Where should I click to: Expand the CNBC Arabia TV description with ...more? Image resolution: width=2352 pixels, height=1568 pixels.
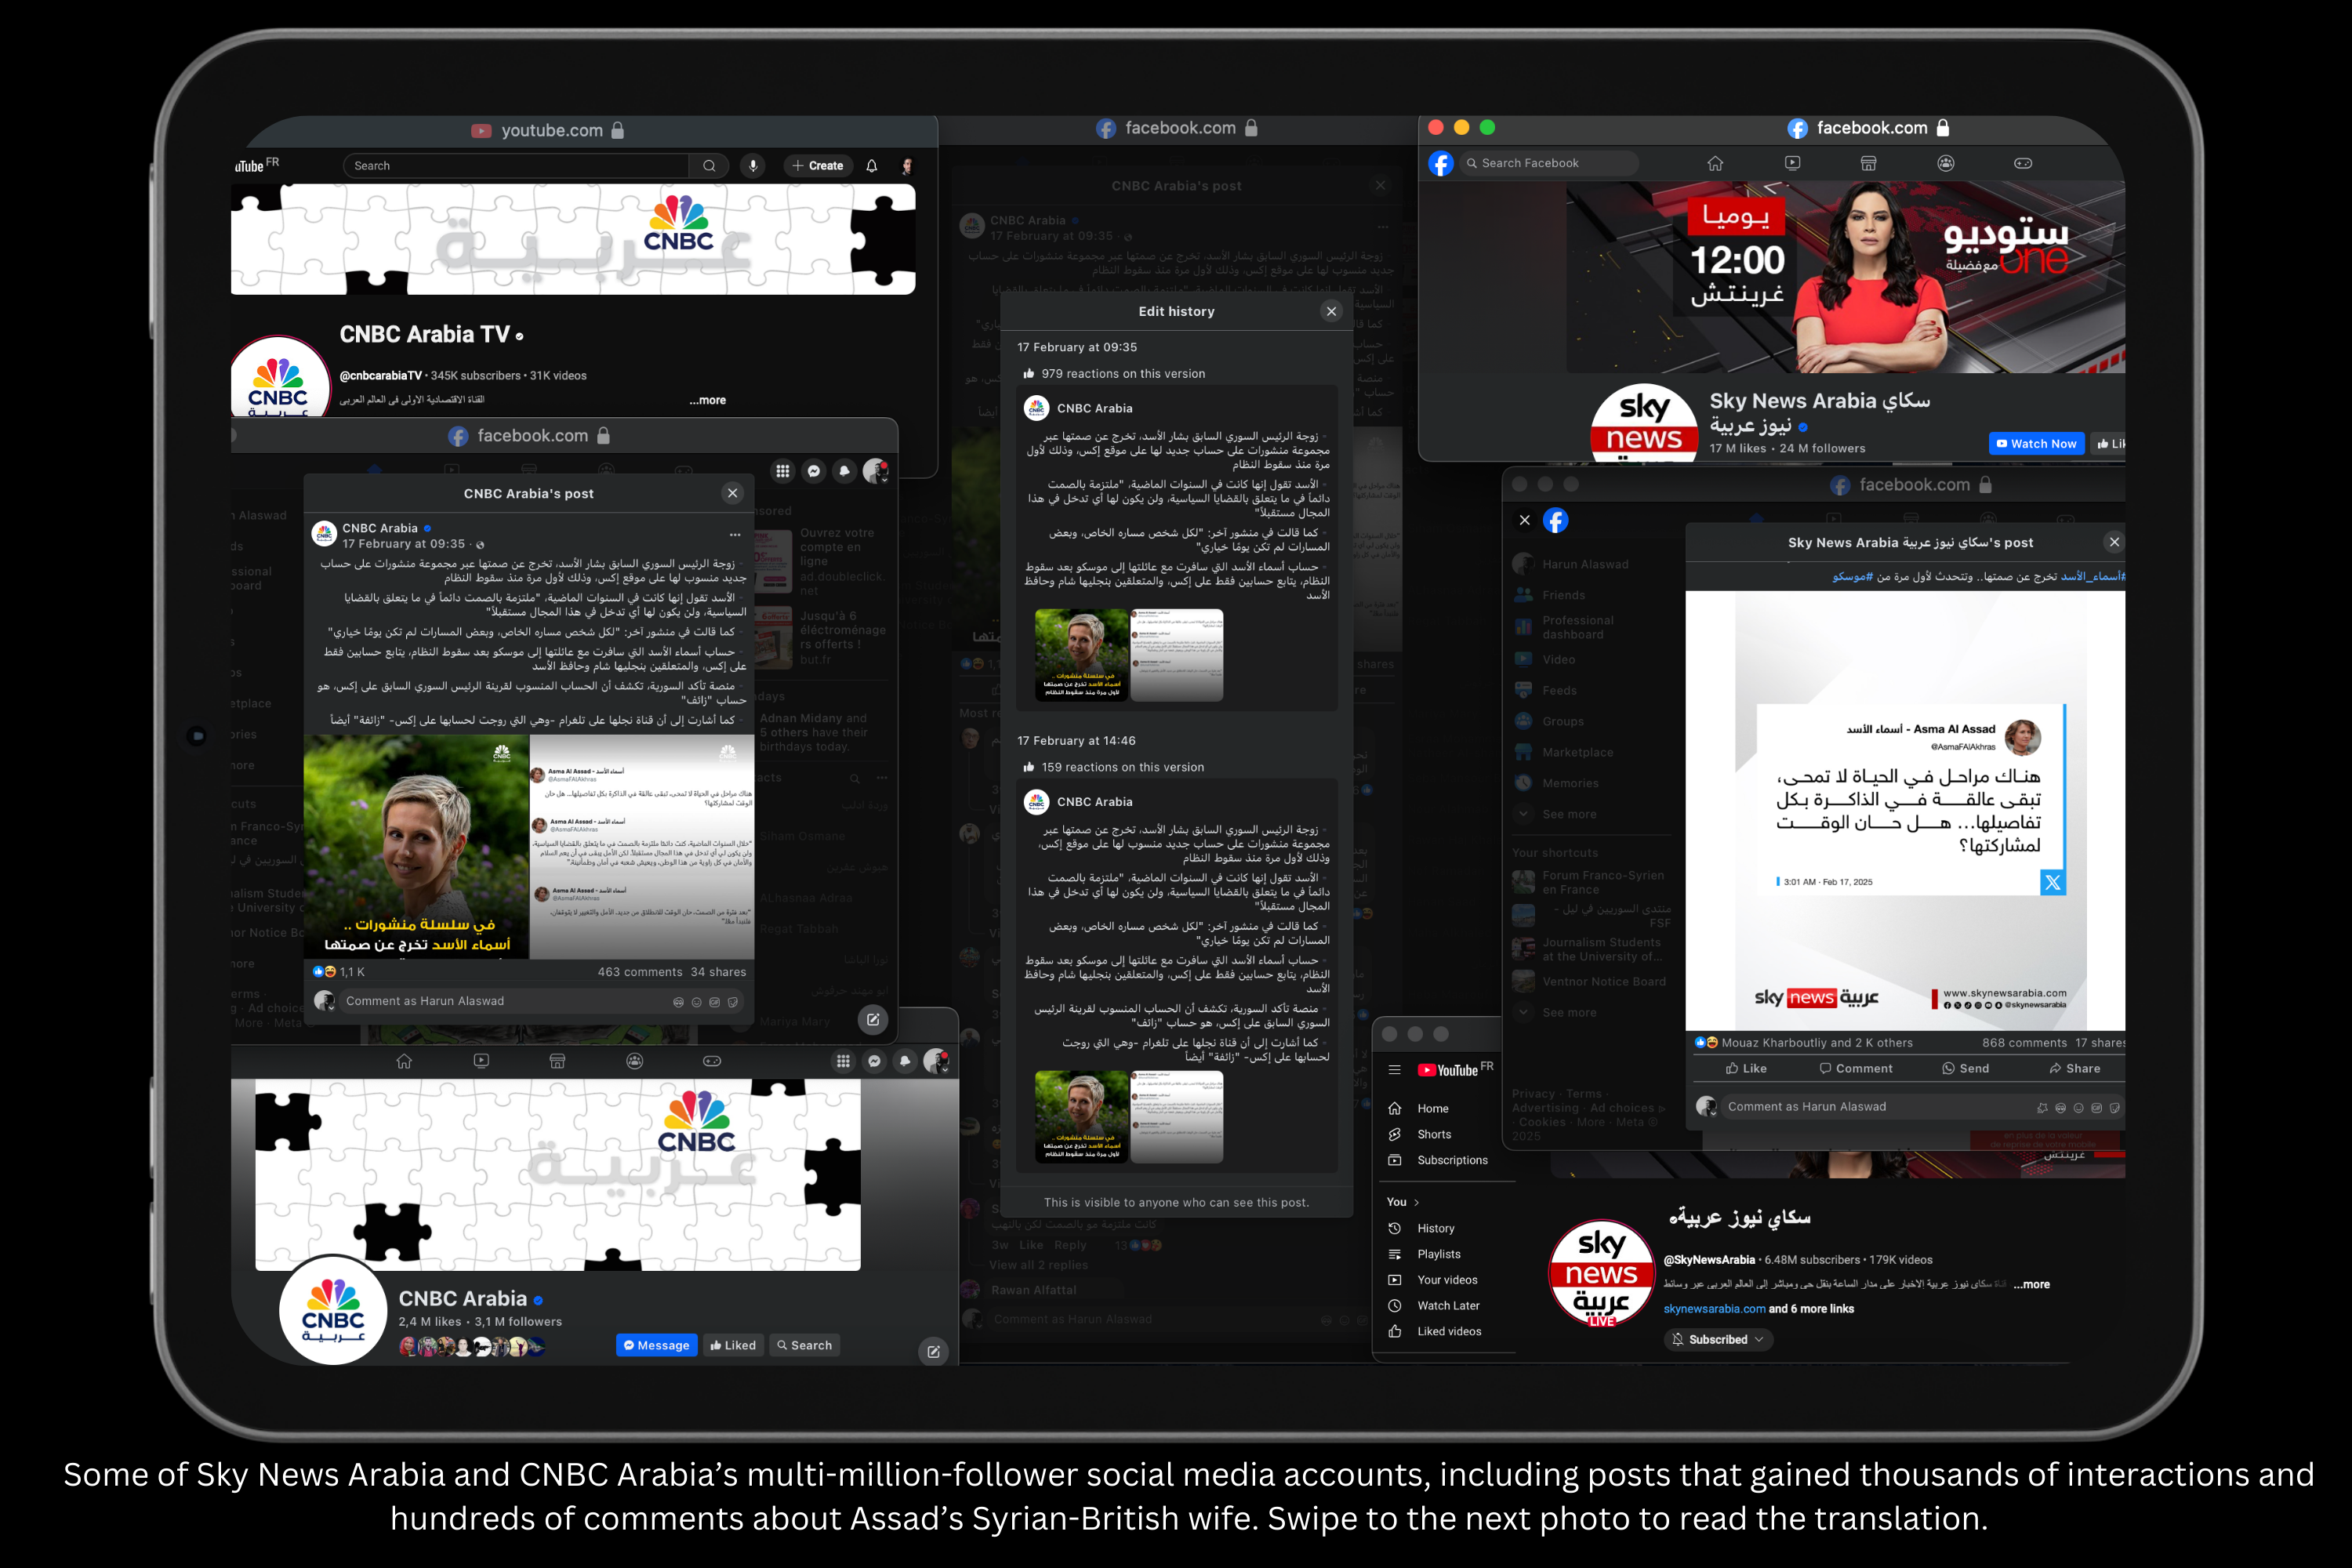point(707,400)
